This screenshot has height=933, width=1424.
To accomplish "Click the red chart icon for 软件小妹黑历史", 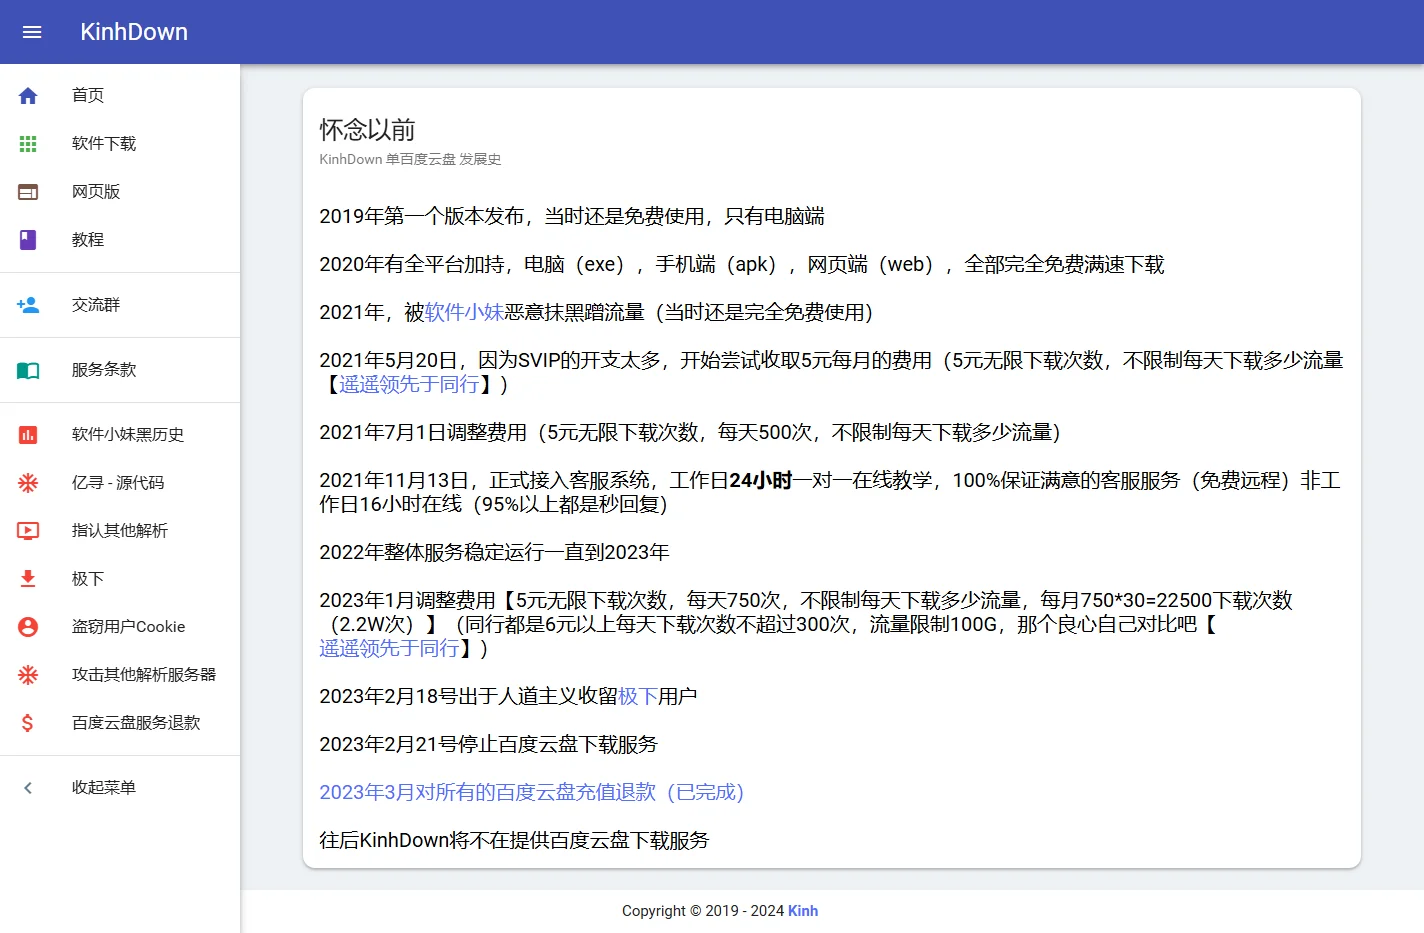I will [x=28, y=435].
